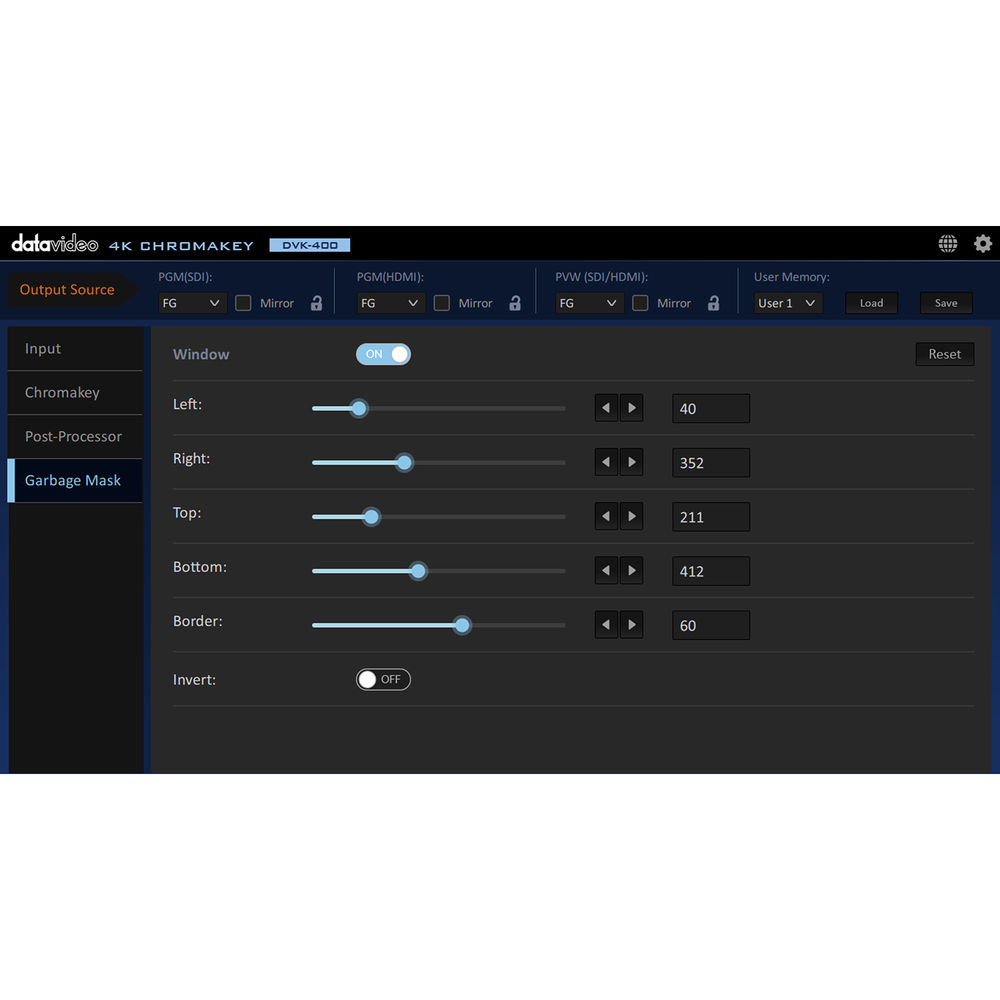Viewport: 1000px width, 1000px height.
Task: Turn off the Window toggle
Action: click(x=383, y=354)
